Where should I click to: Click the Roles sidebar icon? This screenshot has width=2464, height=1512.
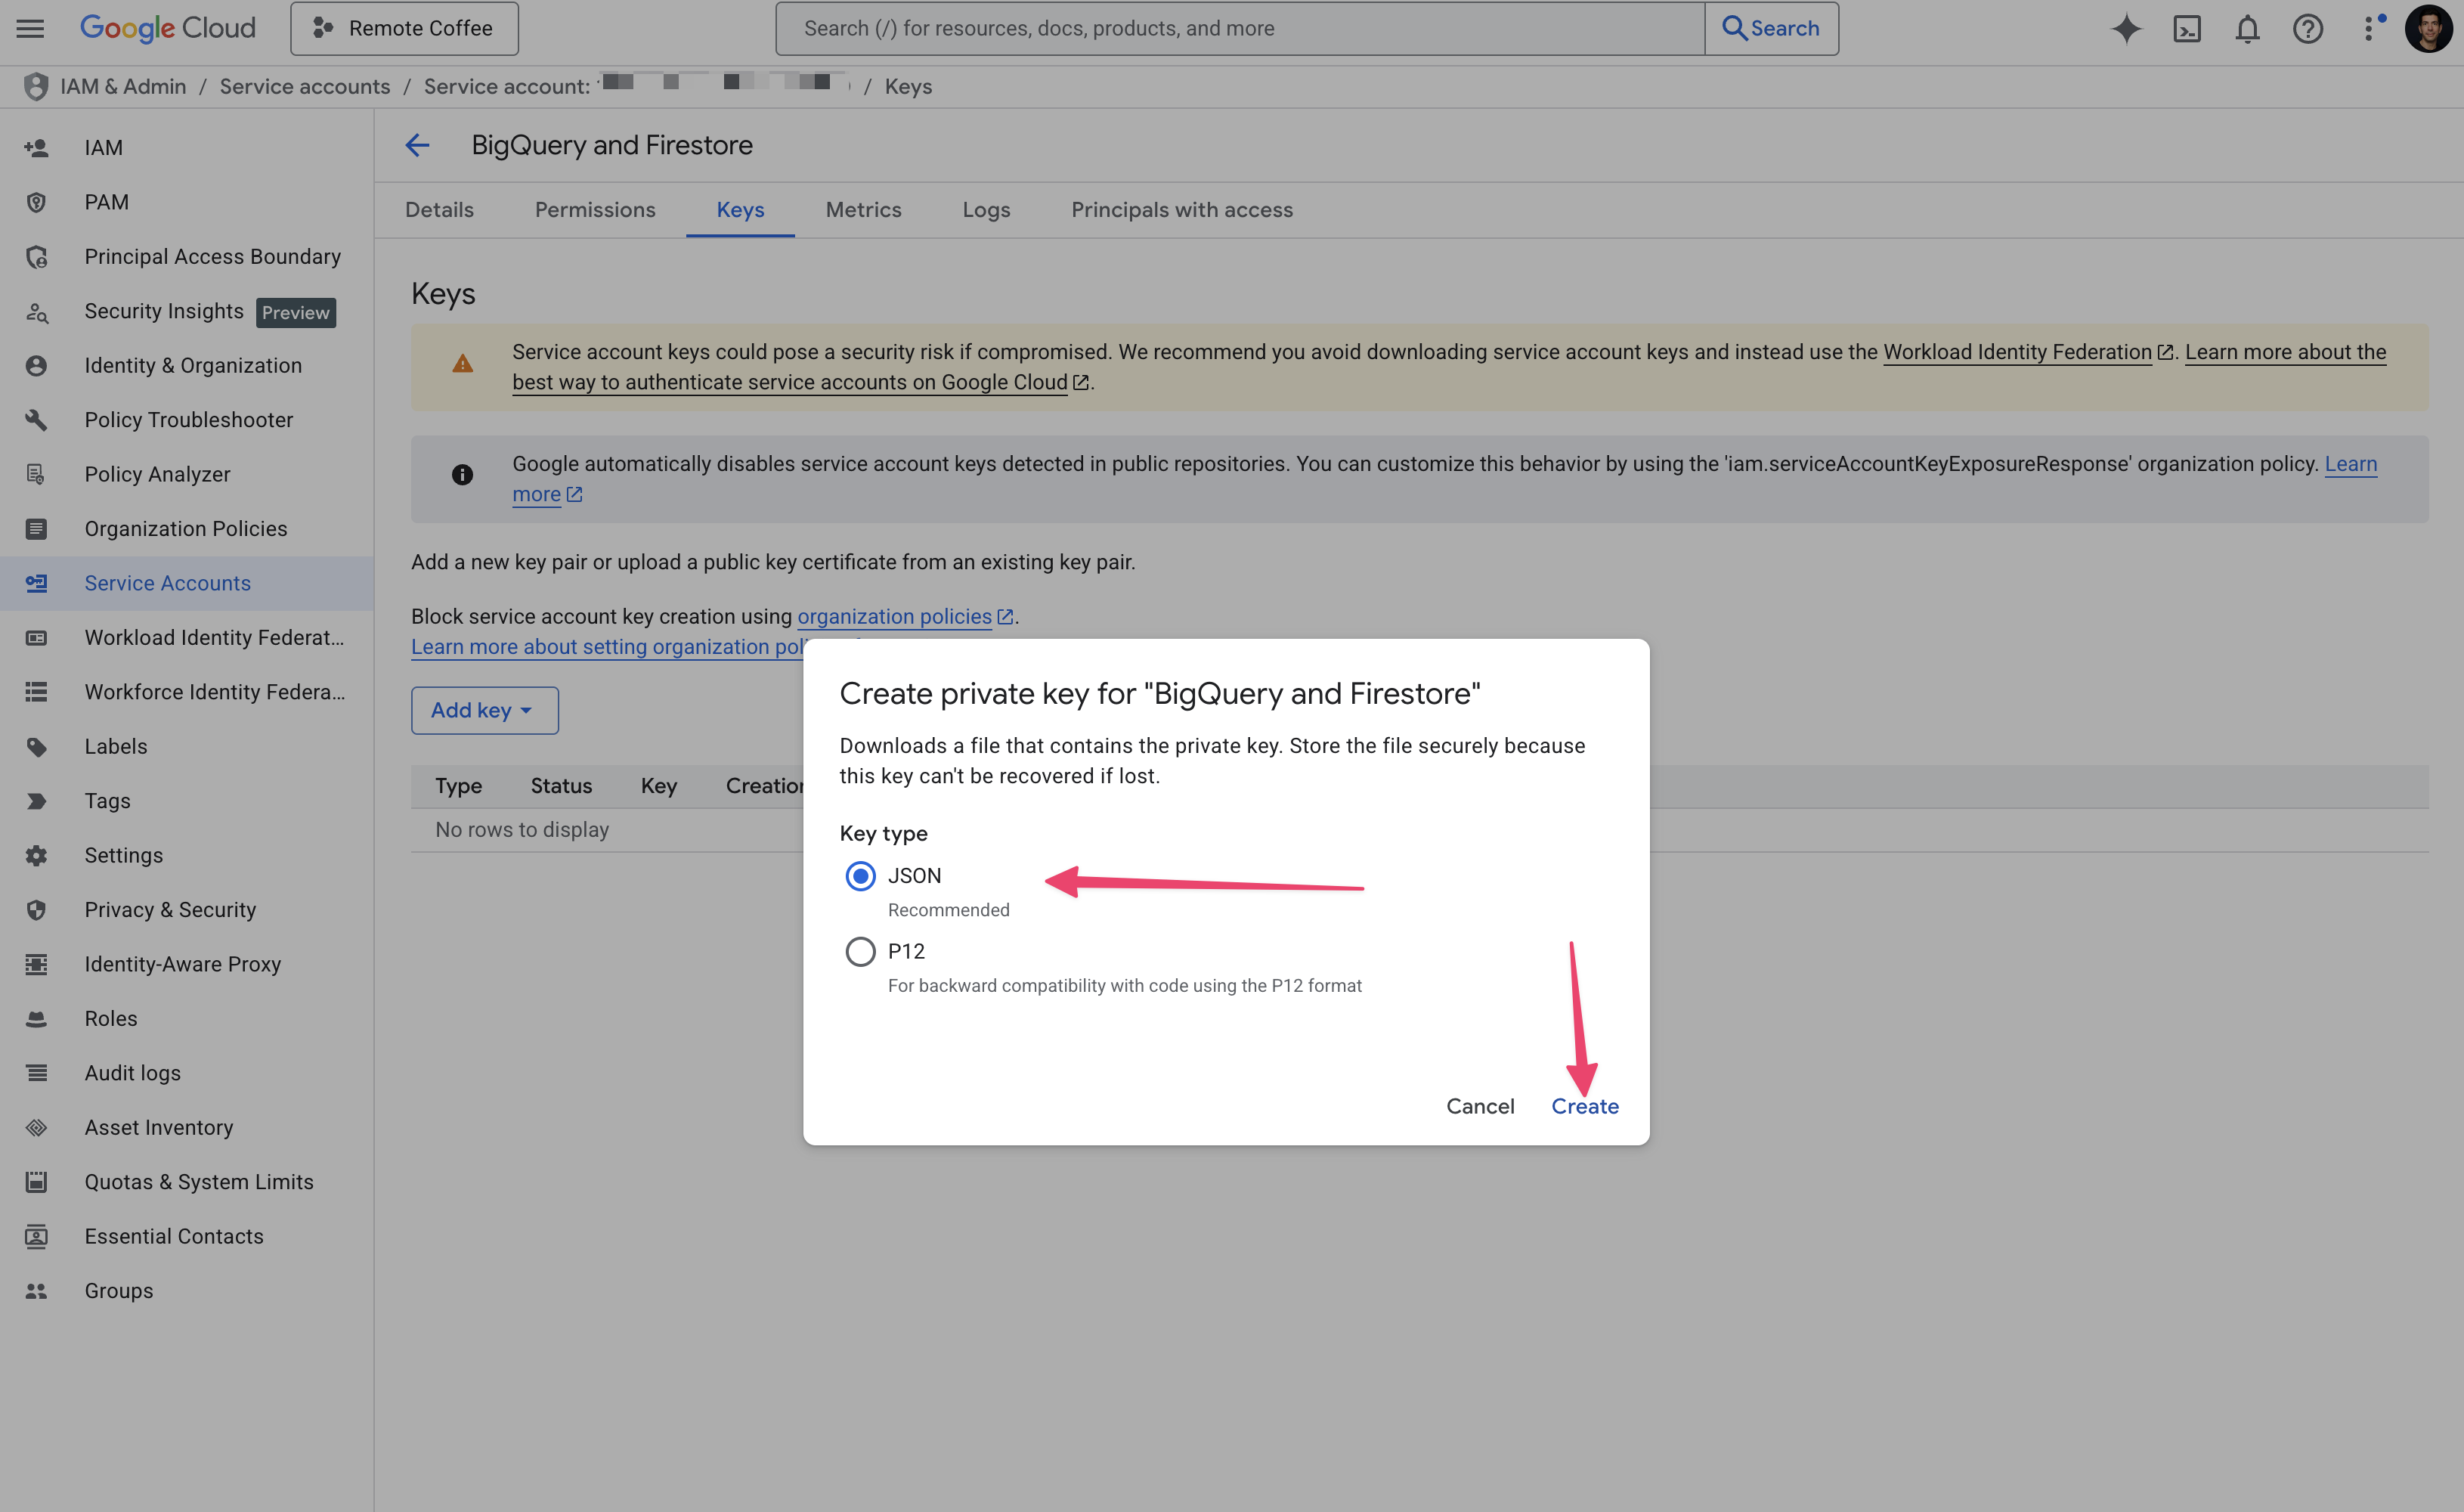(x=36, y=1018)
